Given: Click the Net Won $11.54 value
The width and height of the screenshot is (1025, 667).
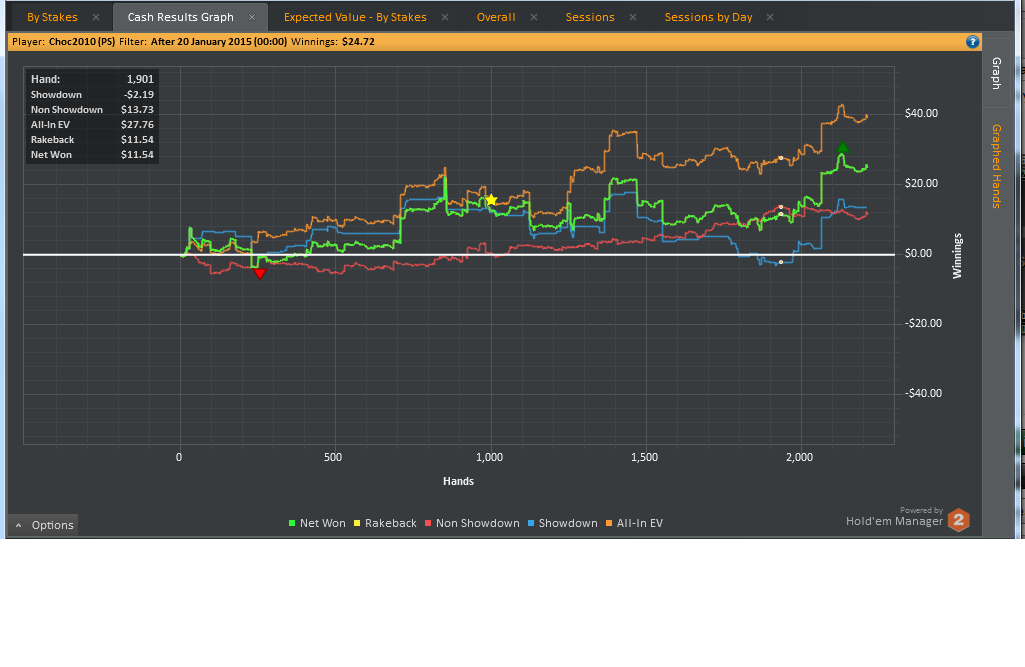Looking at the screenshot, I should [x=137, y=154].
